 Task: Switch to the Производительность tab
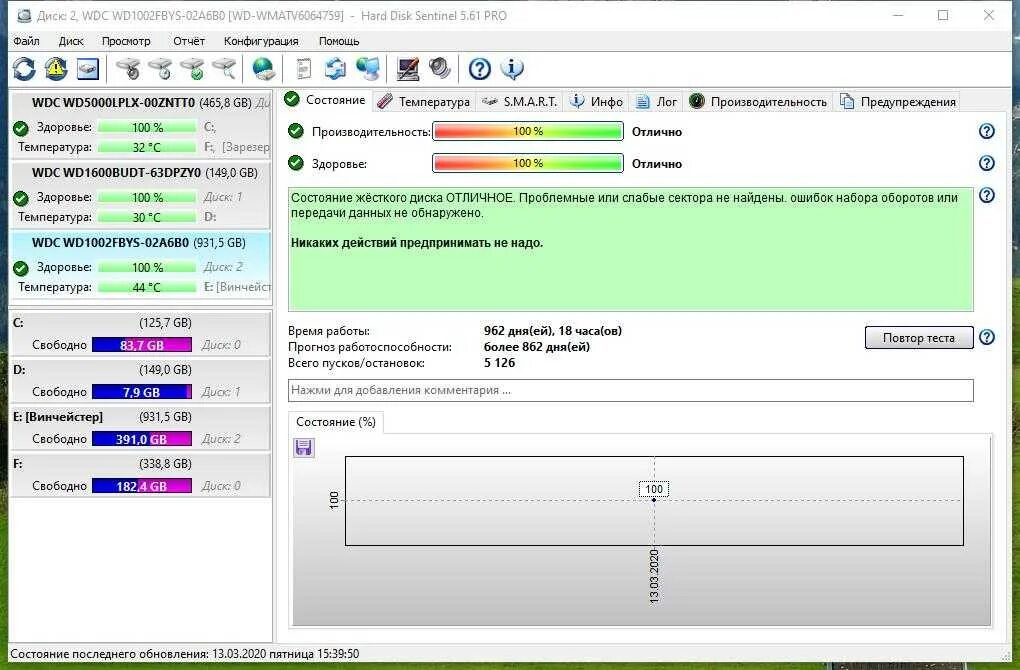(758, 101)
